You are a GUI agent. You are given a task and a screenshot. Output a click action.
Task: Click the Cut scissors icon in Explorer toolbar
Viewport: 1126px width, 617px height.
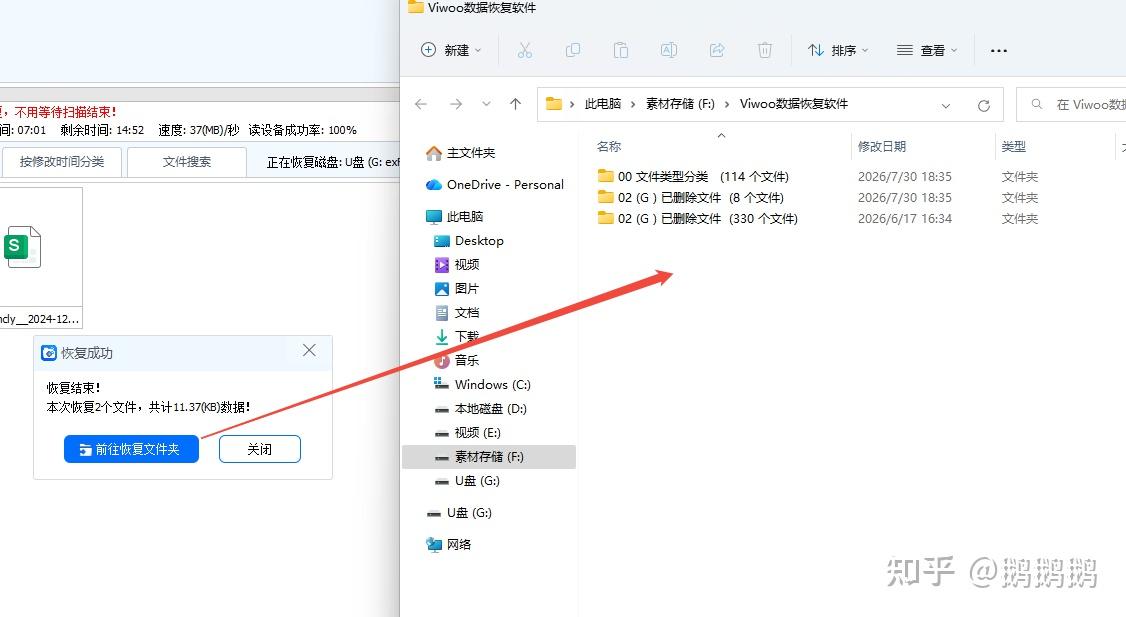[525, 50]
